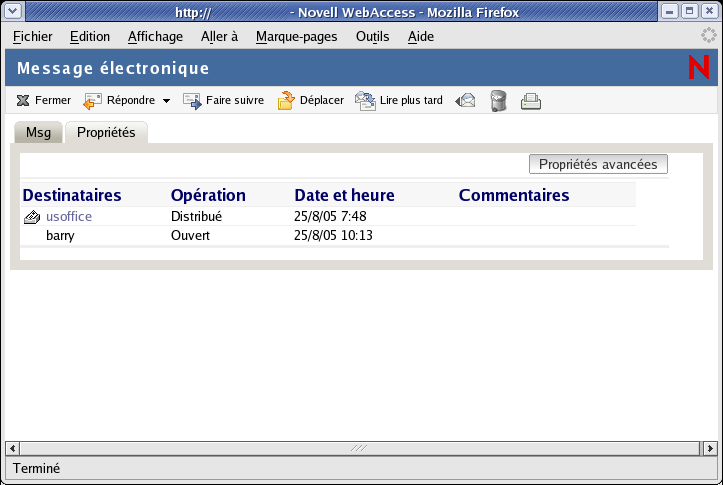This screenshot has height=485, width=723.
Task: Select the Propriétés tab
Action: [106, 132]
